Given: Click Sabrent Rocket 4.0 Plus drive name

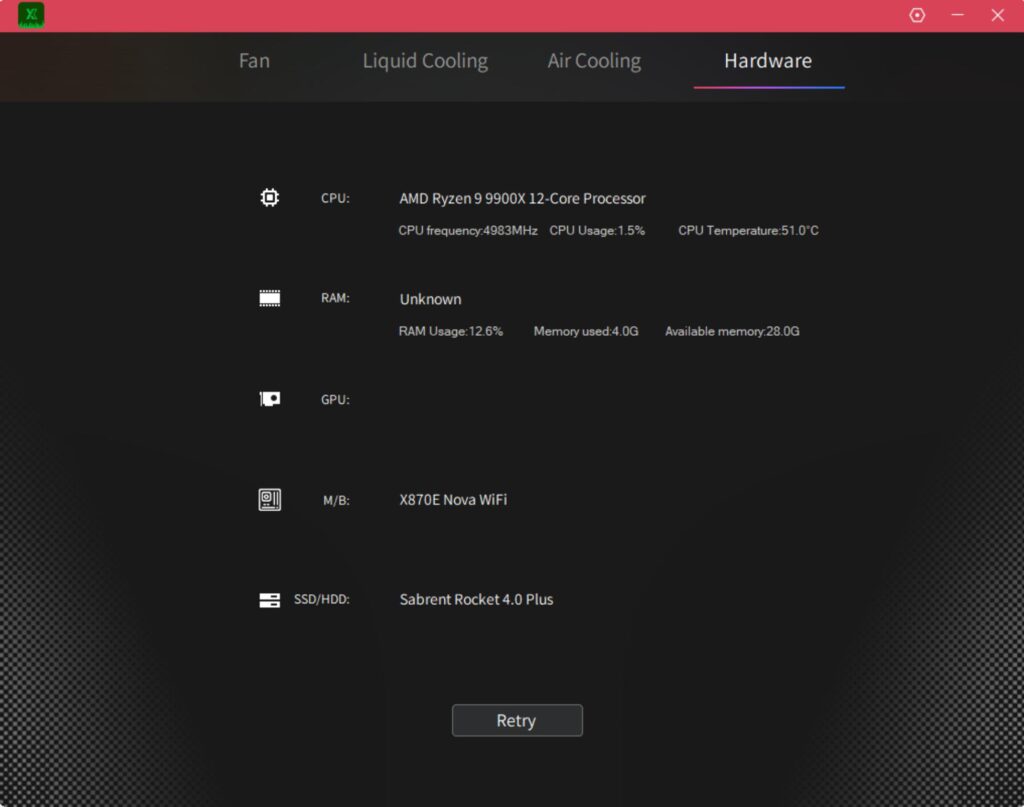Looking at the screenshot, I should click(476, 599).
